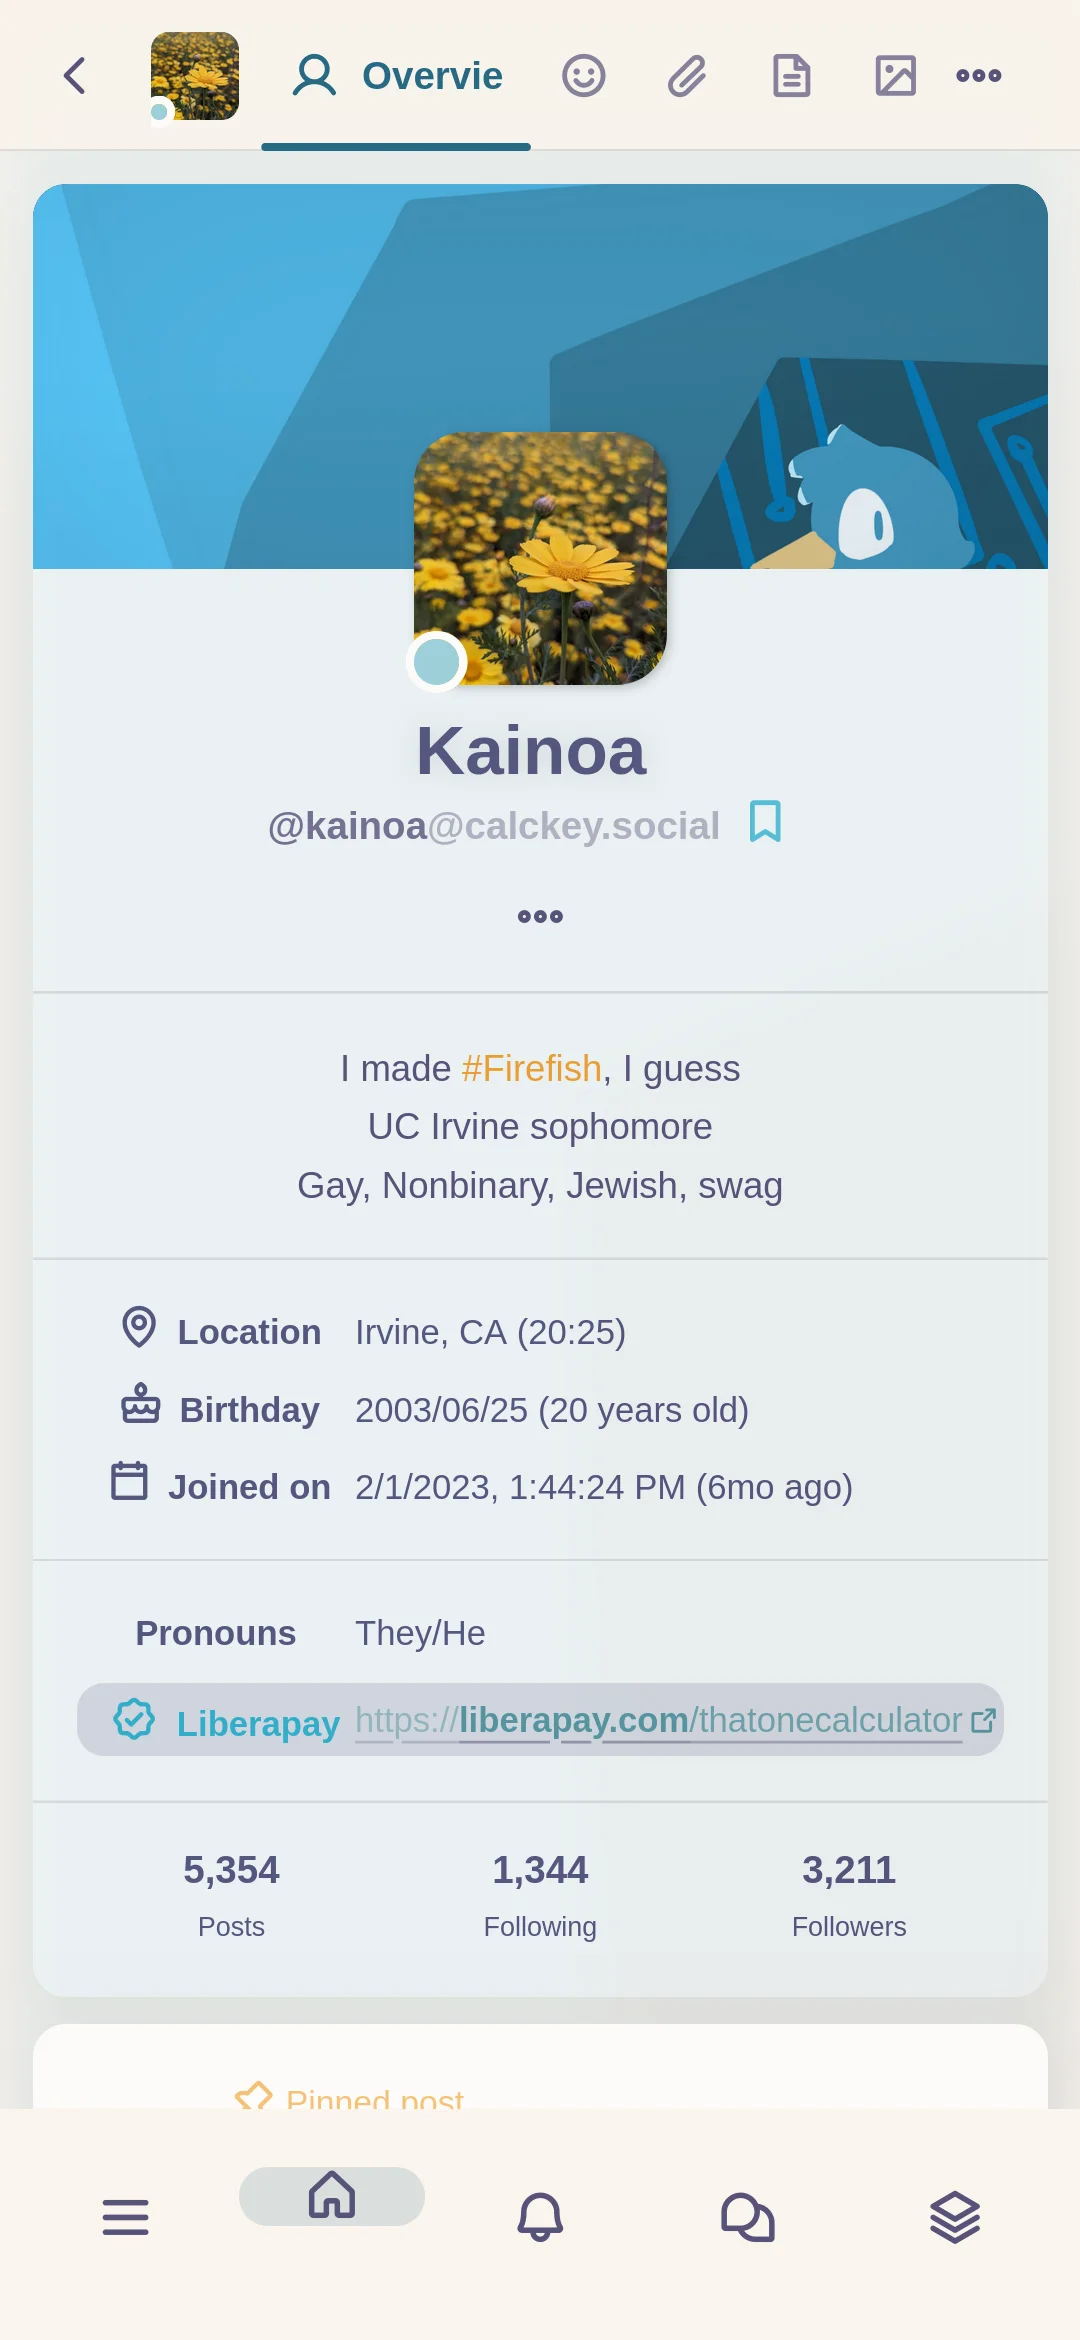Image resolution: width=1080 pixels, height=2340 pixels.
Task: Open the widgets layers icon
Action: point(955,2216)
